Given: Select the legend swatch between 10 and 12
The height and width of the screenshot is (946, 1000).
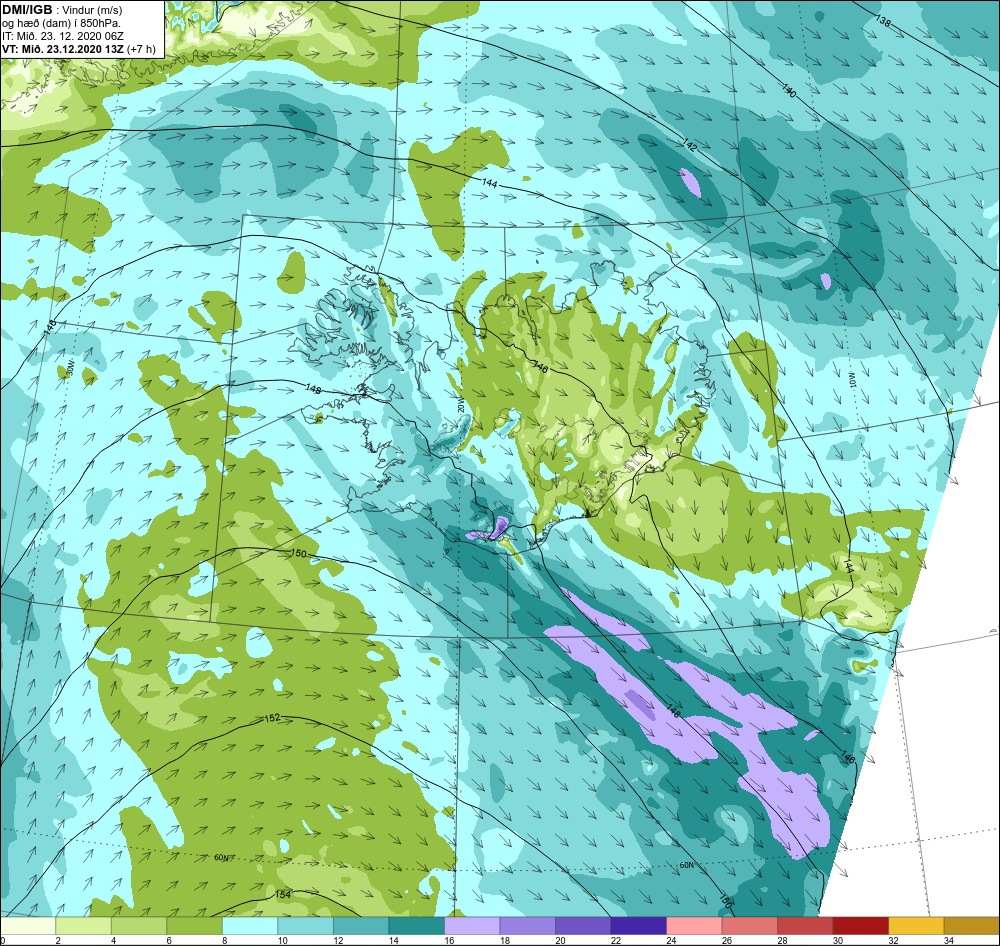Looking at the screenshot, I should coord(305,925).
